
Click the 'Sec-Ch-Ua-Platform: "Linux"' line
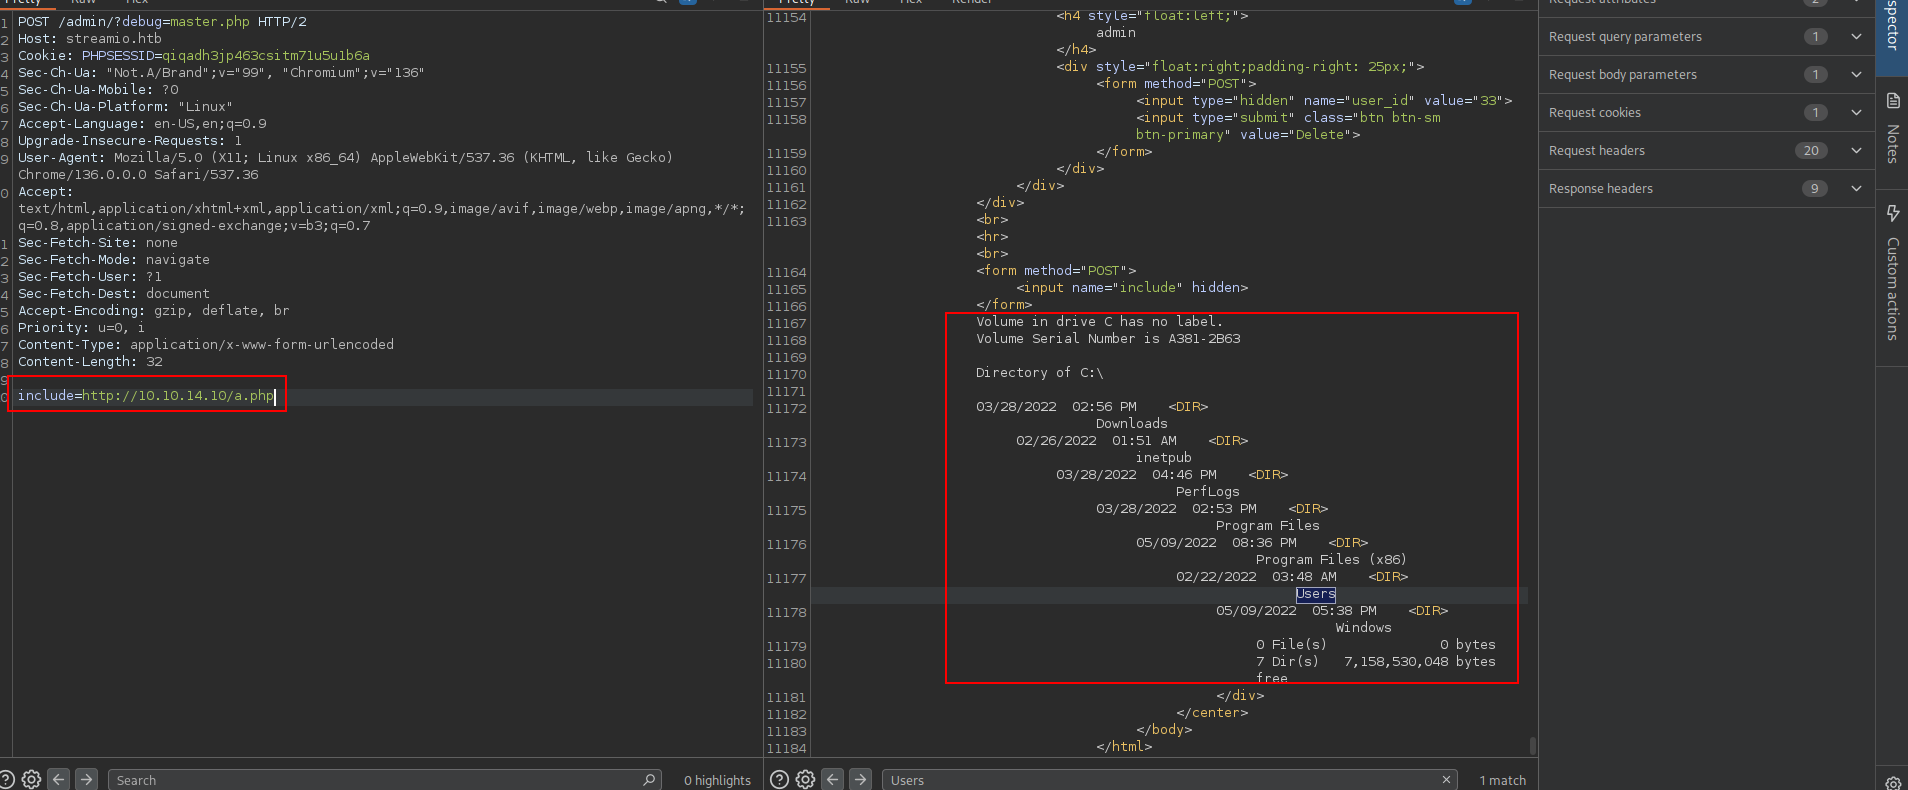pyautogui.click(x=125, y=107)
